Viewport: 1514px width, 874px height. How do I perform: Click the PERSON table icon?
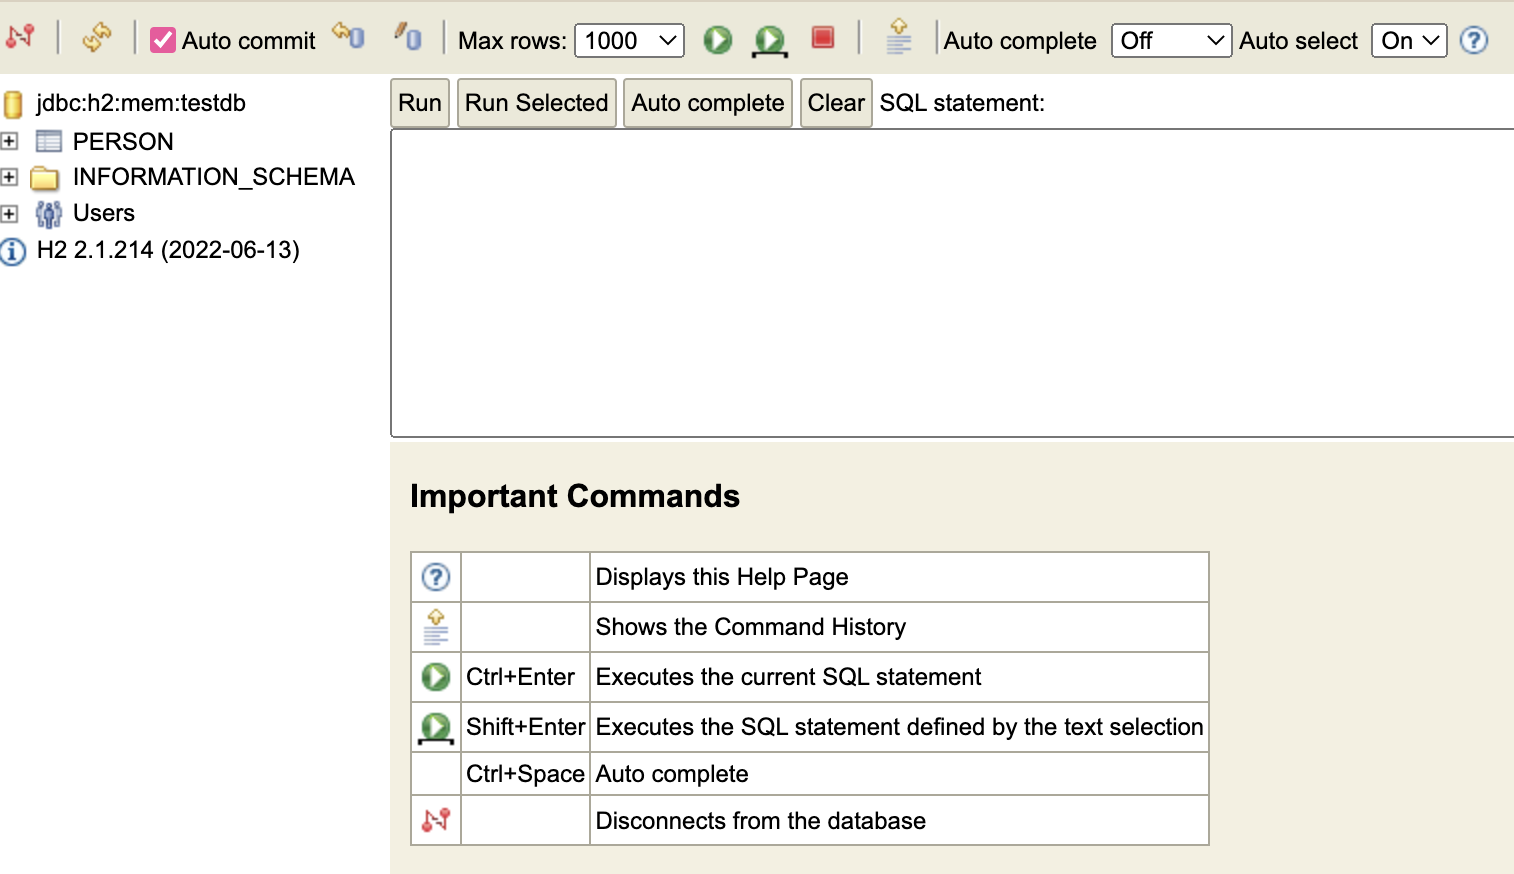coord(49,141)
